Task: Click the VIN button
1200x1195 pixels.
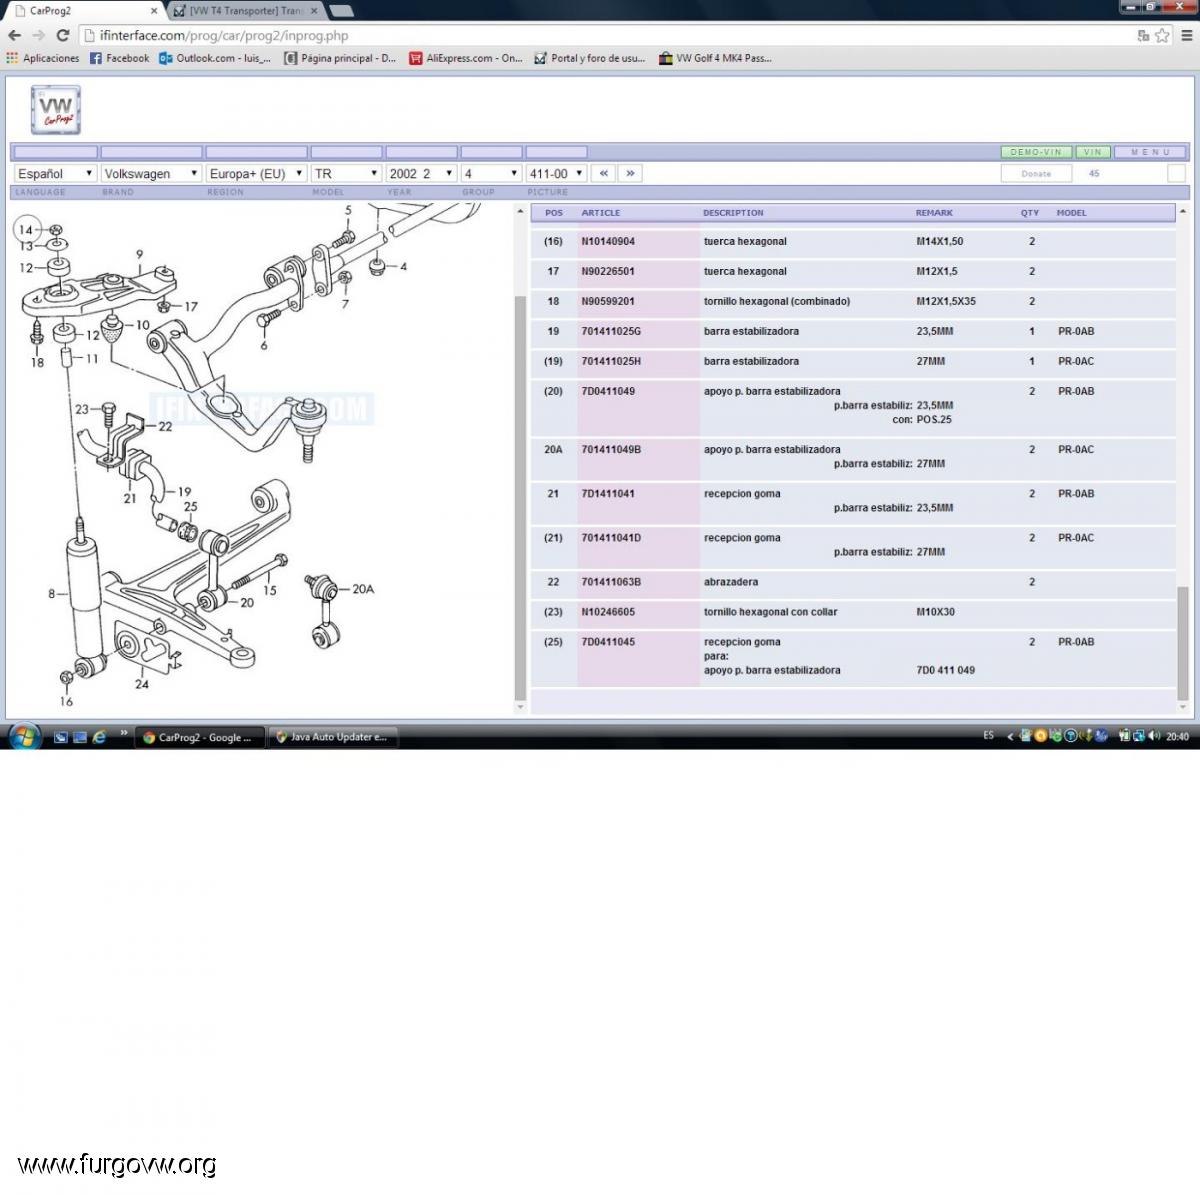Action: (x=1092, y=152)
